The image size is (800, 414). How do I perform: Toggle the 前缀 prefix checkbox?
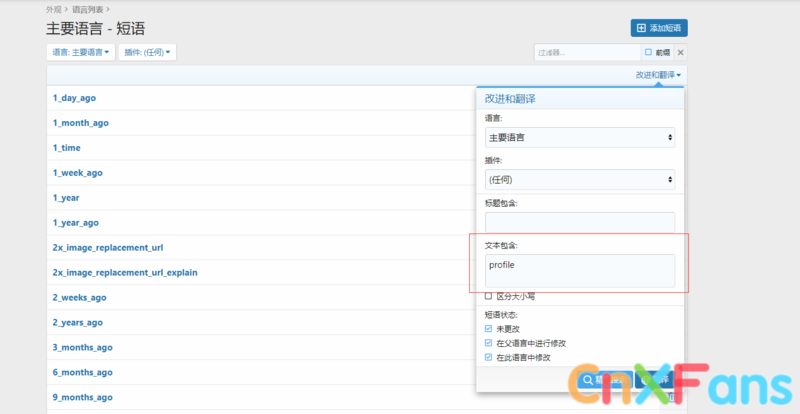[648, 52]
